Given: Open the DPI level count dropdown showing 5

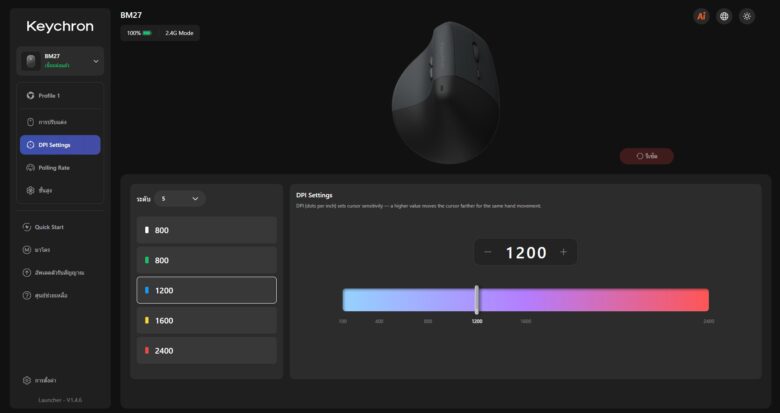Looking at the screenshot, I should coord(180,199).
